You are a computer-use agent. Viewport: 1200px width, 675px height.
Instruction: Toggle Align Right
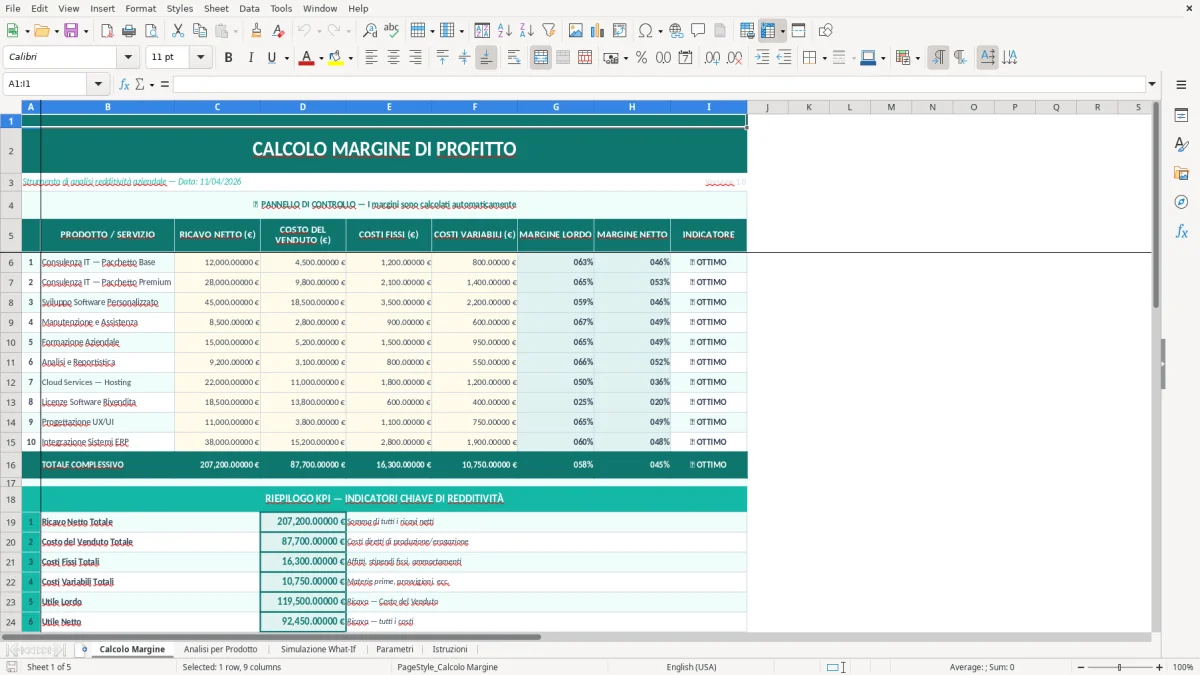415,58
